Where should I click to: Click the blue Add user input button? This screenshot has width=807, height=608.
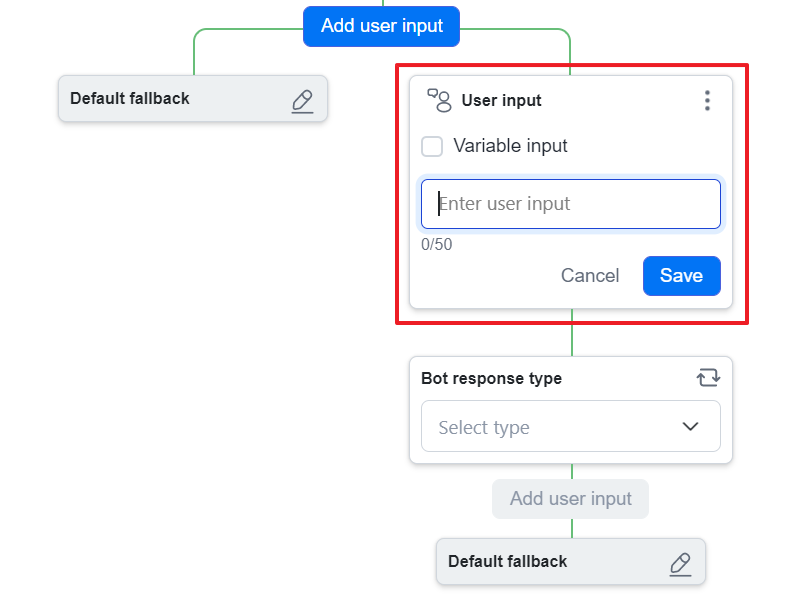(380, 26)
